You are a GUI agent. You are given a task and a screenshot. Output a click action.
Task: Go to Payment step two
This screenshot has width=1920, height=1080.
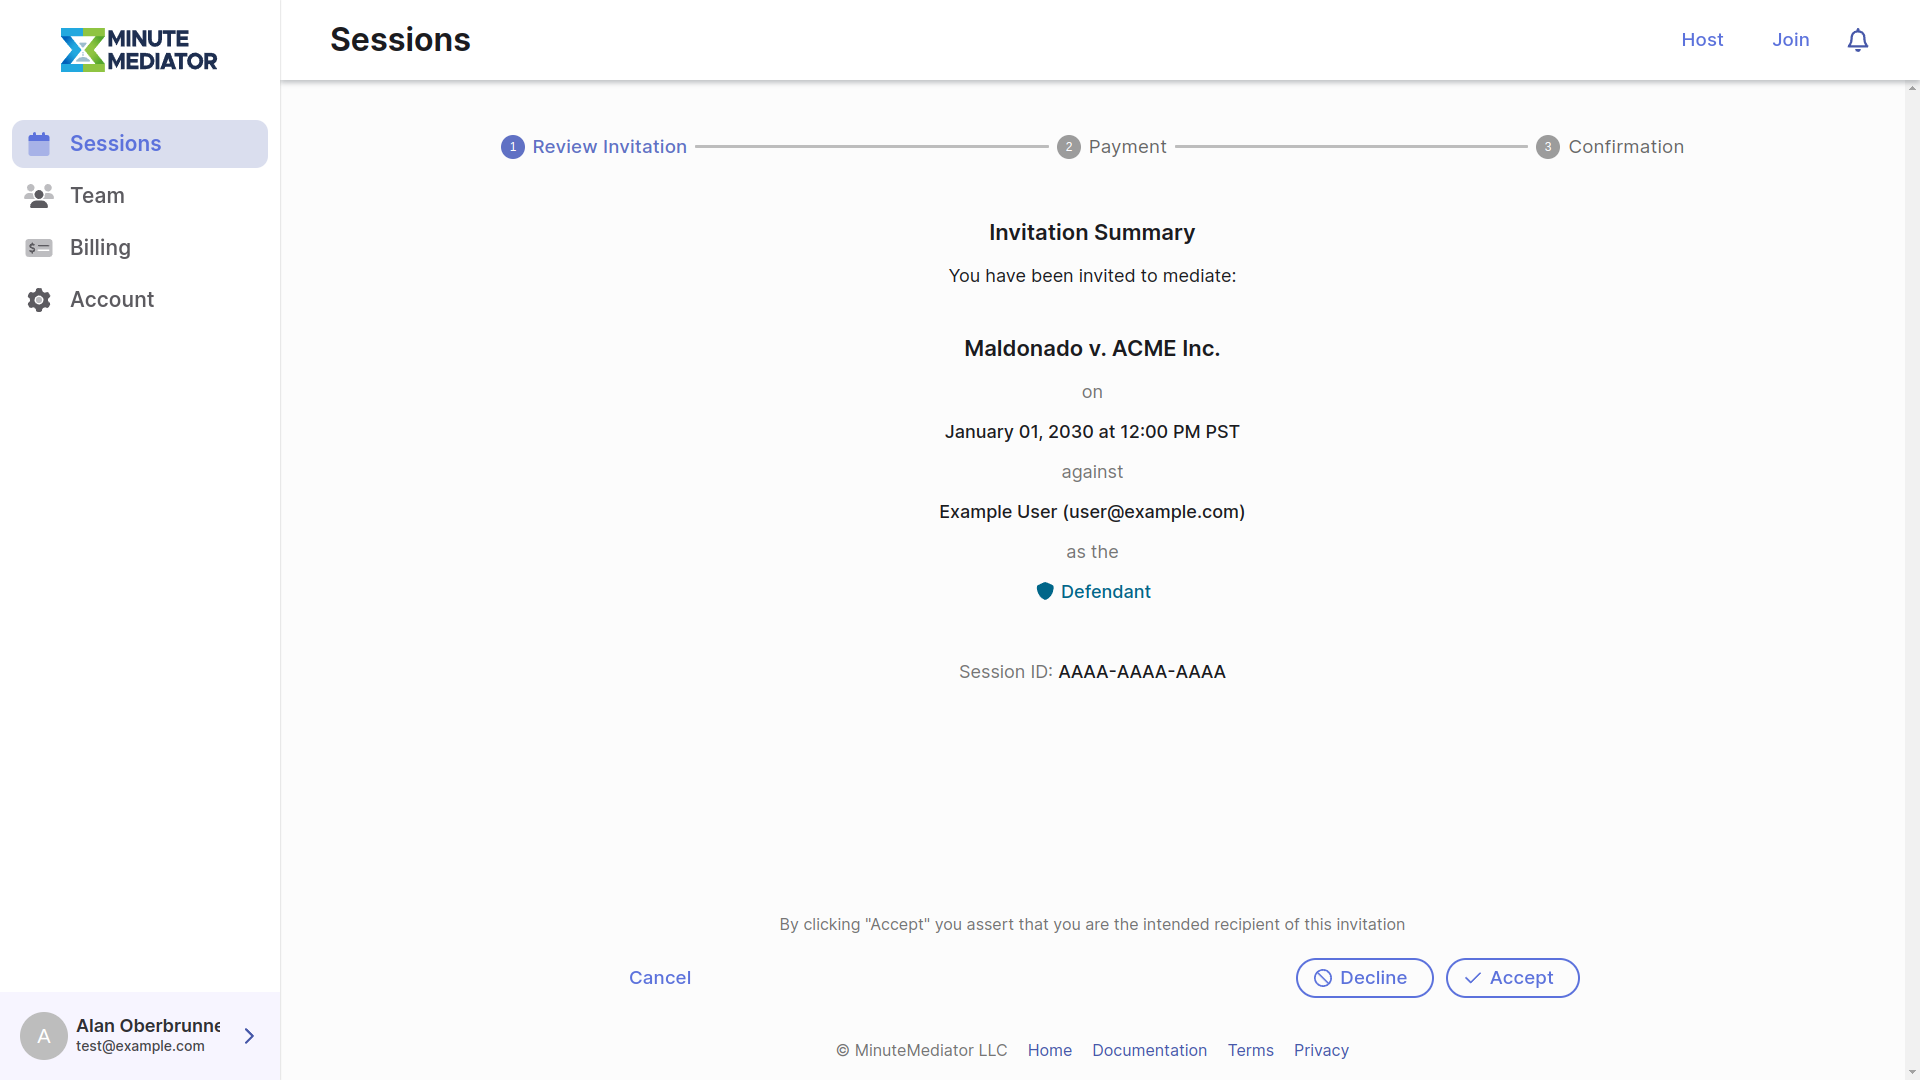[x=1111, y=147]
